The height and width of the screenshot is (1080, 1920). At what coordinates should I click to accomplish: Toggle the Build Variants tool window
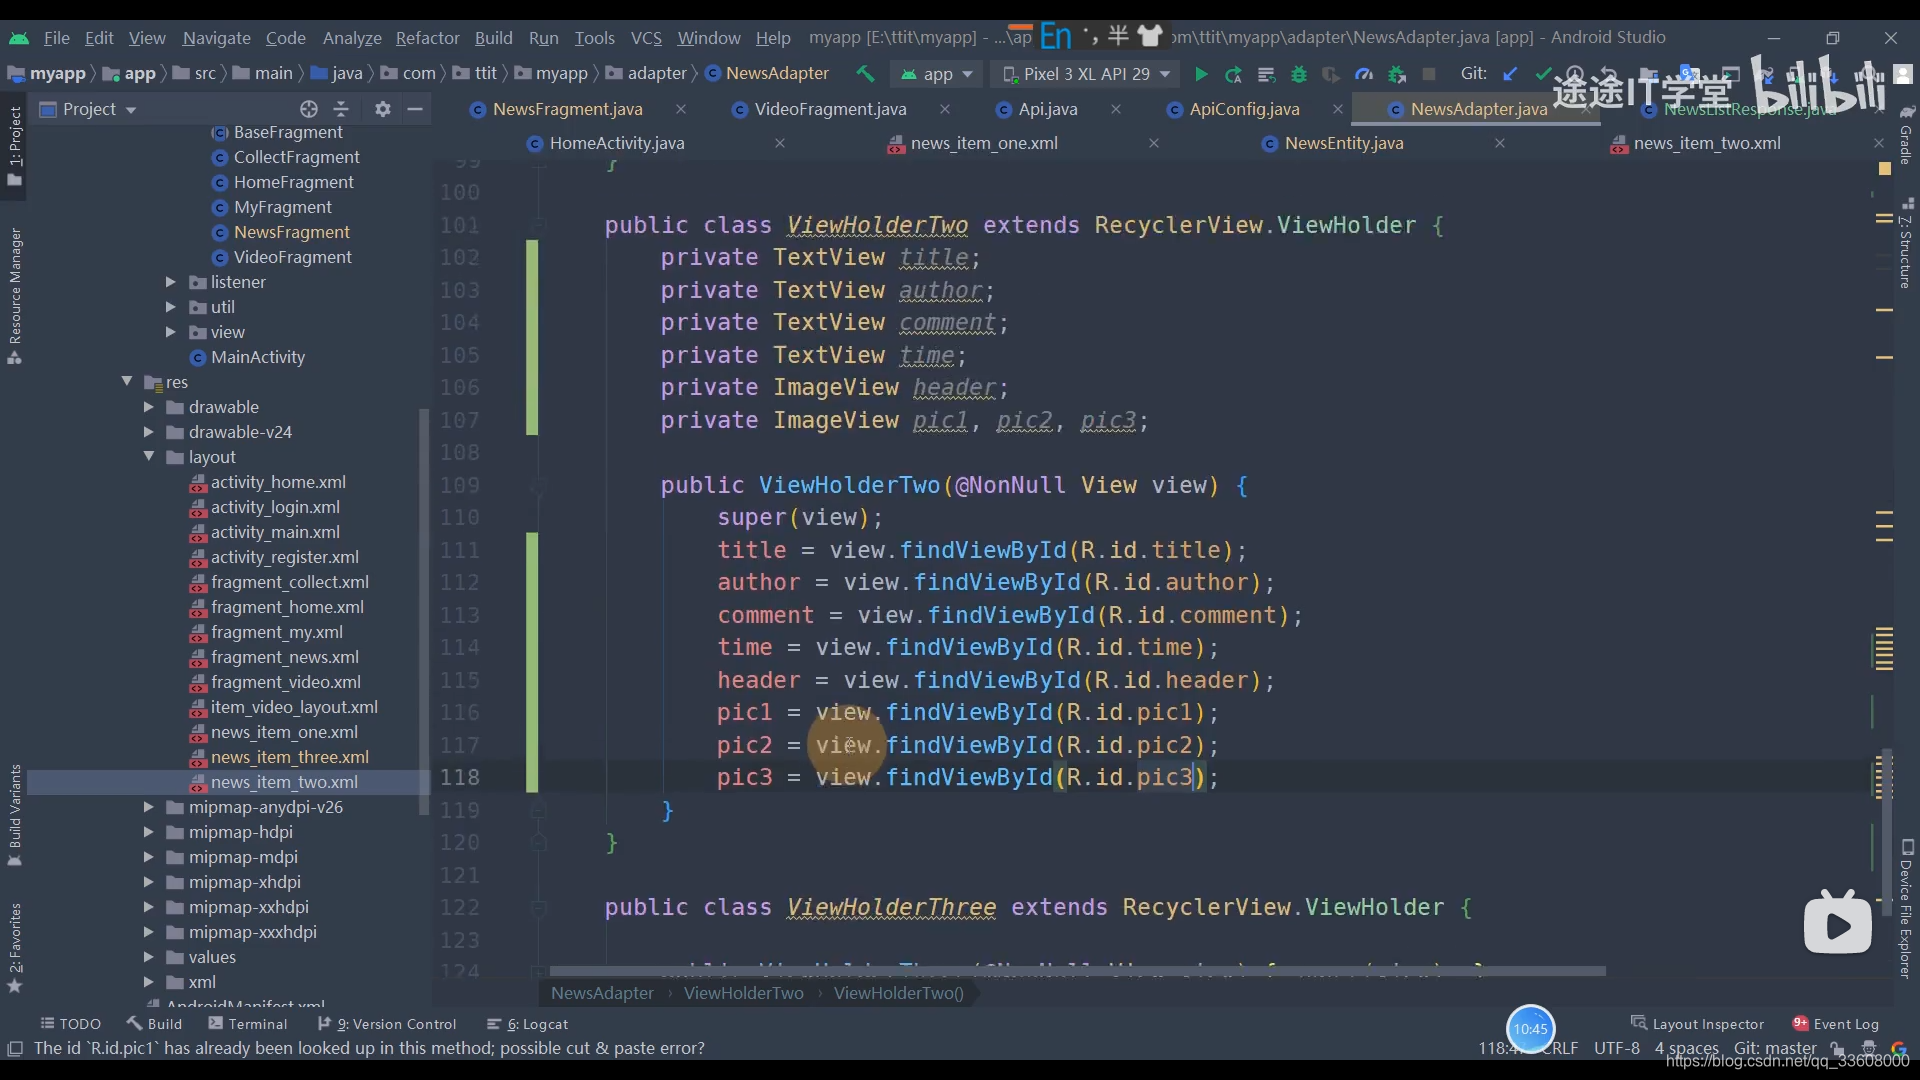point(15,815)
